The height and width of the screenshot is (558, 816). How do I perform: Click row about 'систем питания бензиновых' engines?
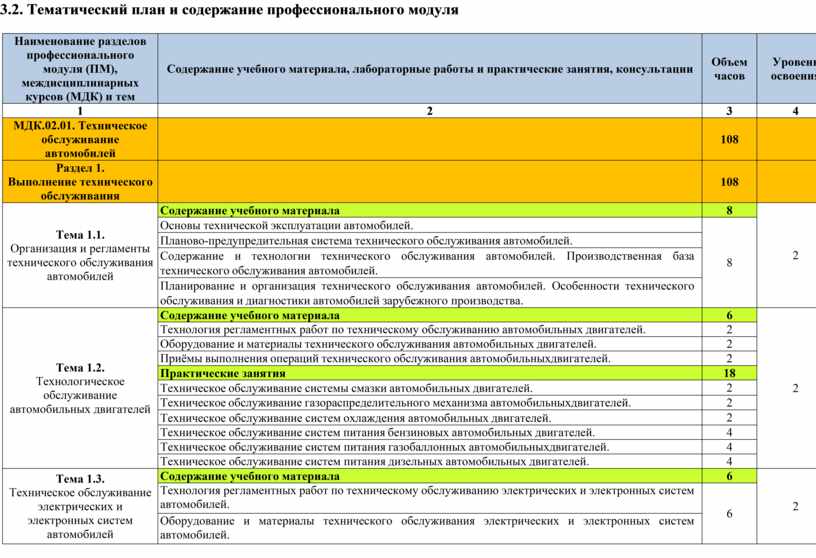click(378, 432)
